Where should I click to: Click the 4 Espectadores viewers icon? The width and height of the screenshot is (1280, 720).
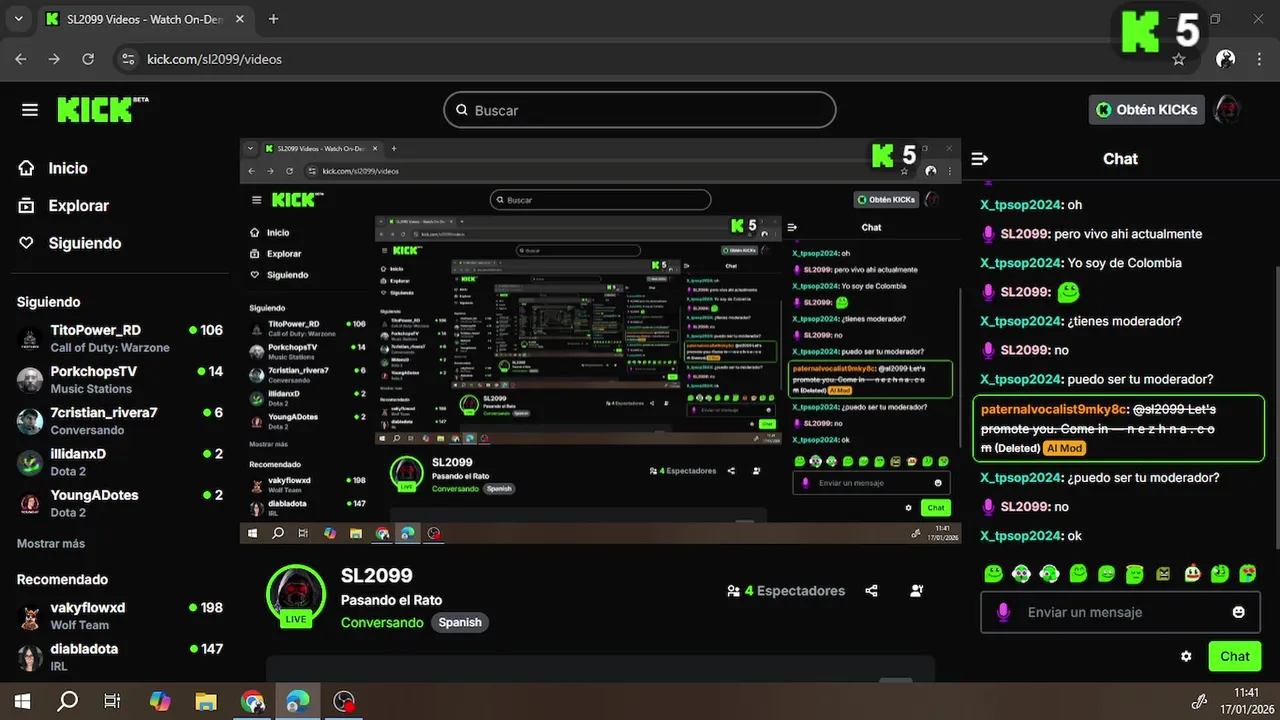734,591
